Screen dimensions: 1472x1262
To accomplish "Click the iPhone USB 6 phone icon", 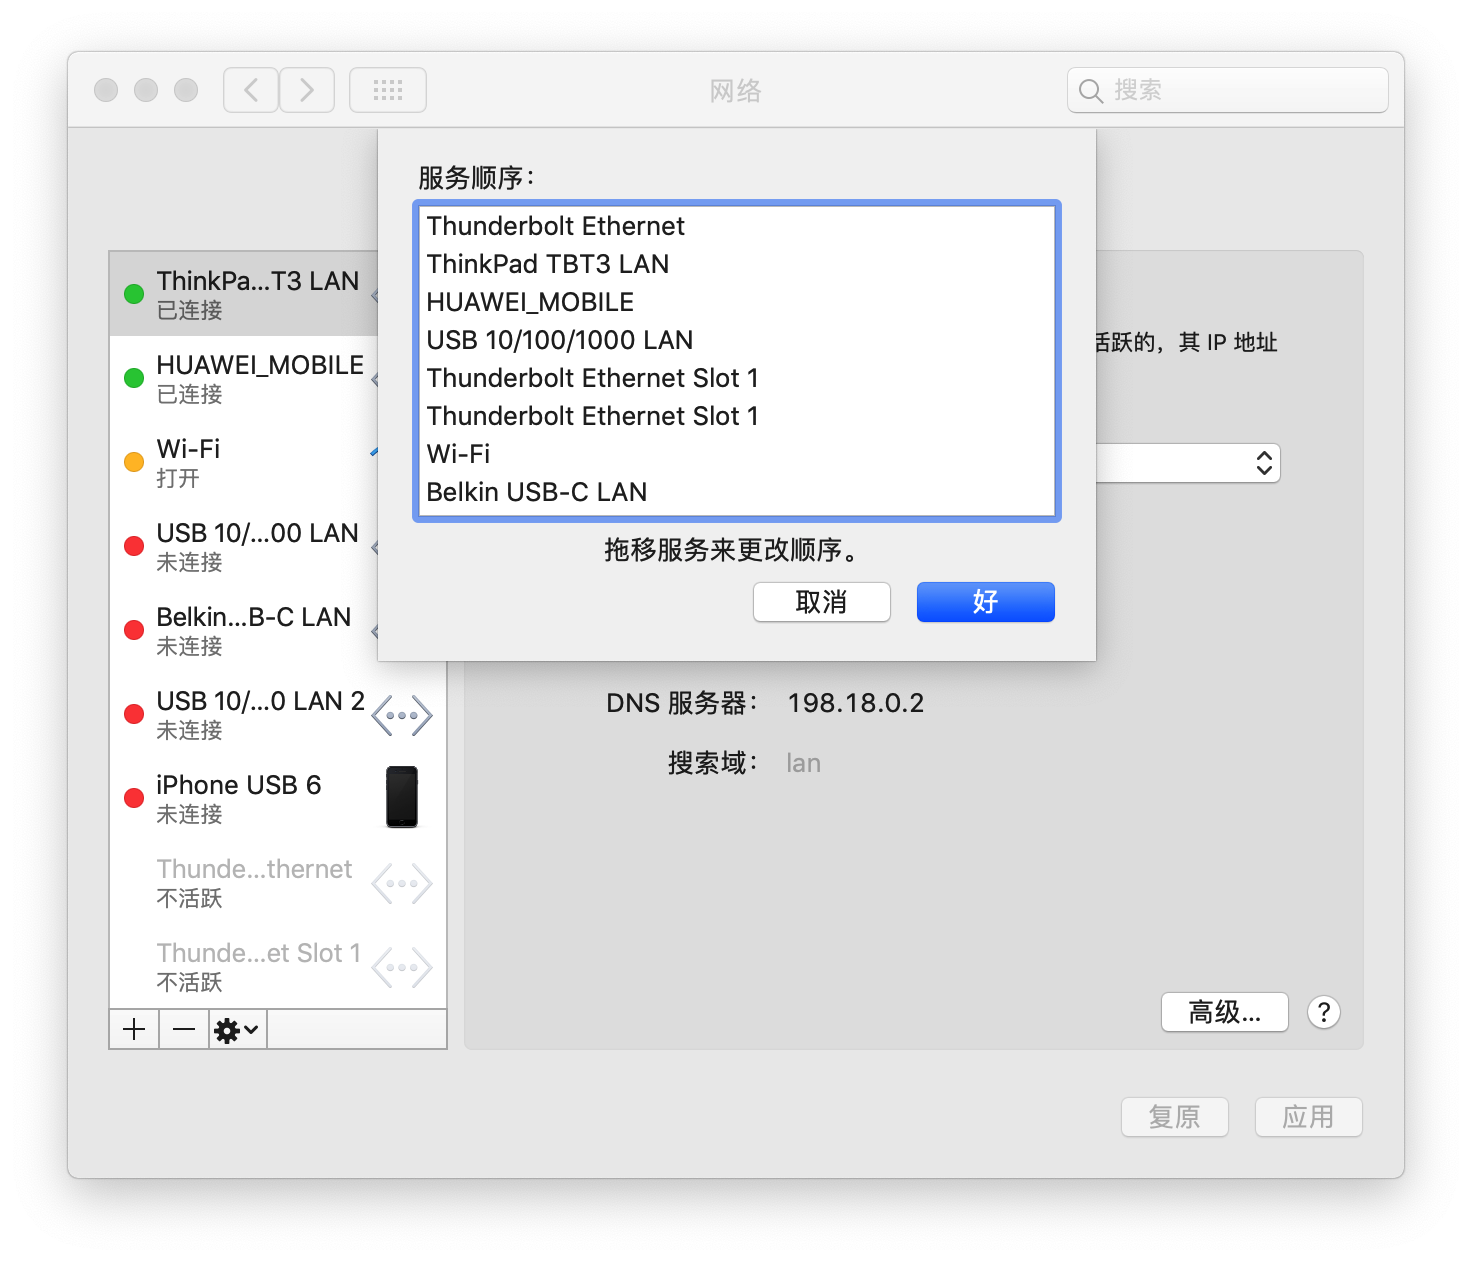I will 402,797.
